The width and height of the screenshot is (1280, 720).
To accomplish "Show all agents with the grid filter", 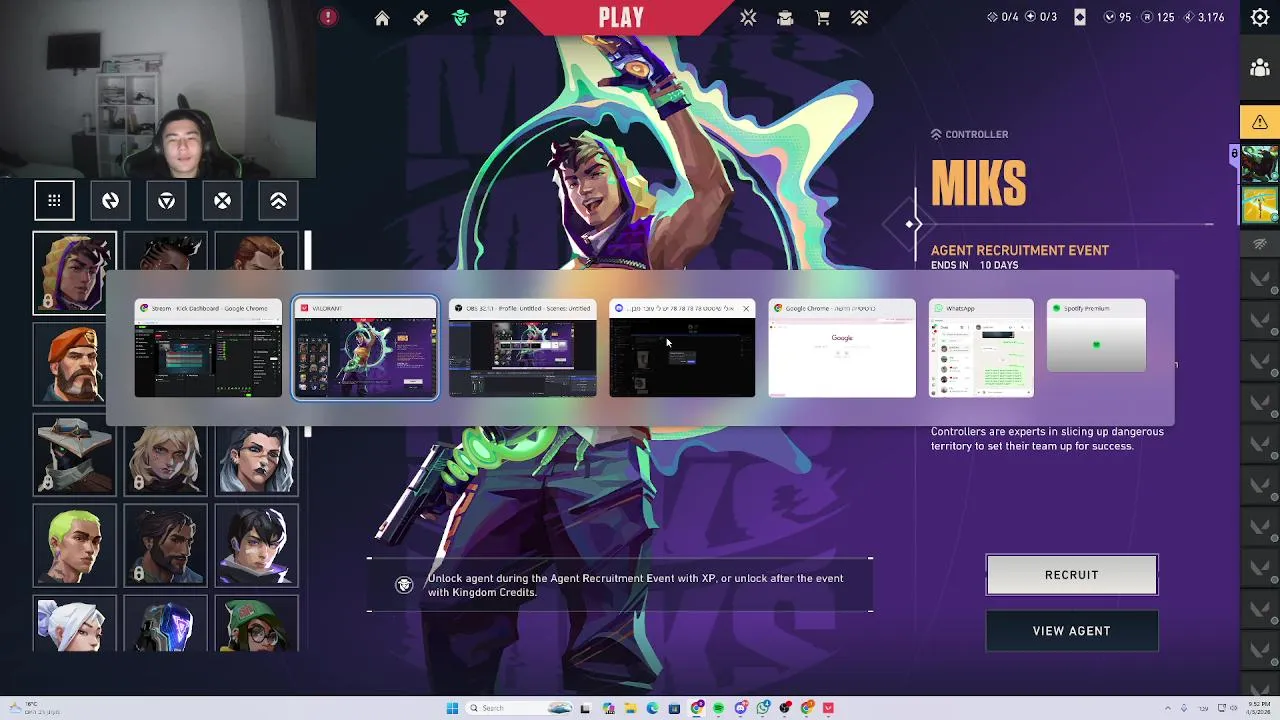I will tap(54, 201).
